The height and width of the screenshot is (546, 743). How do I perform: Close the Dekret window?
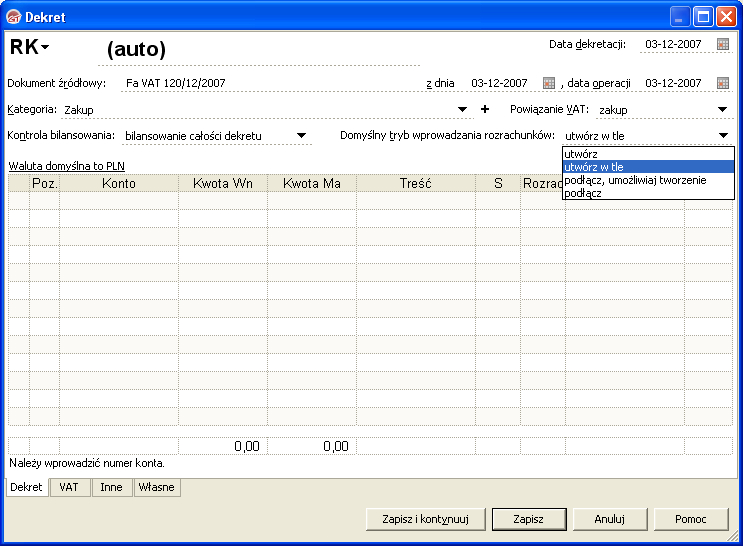point(725,17)
